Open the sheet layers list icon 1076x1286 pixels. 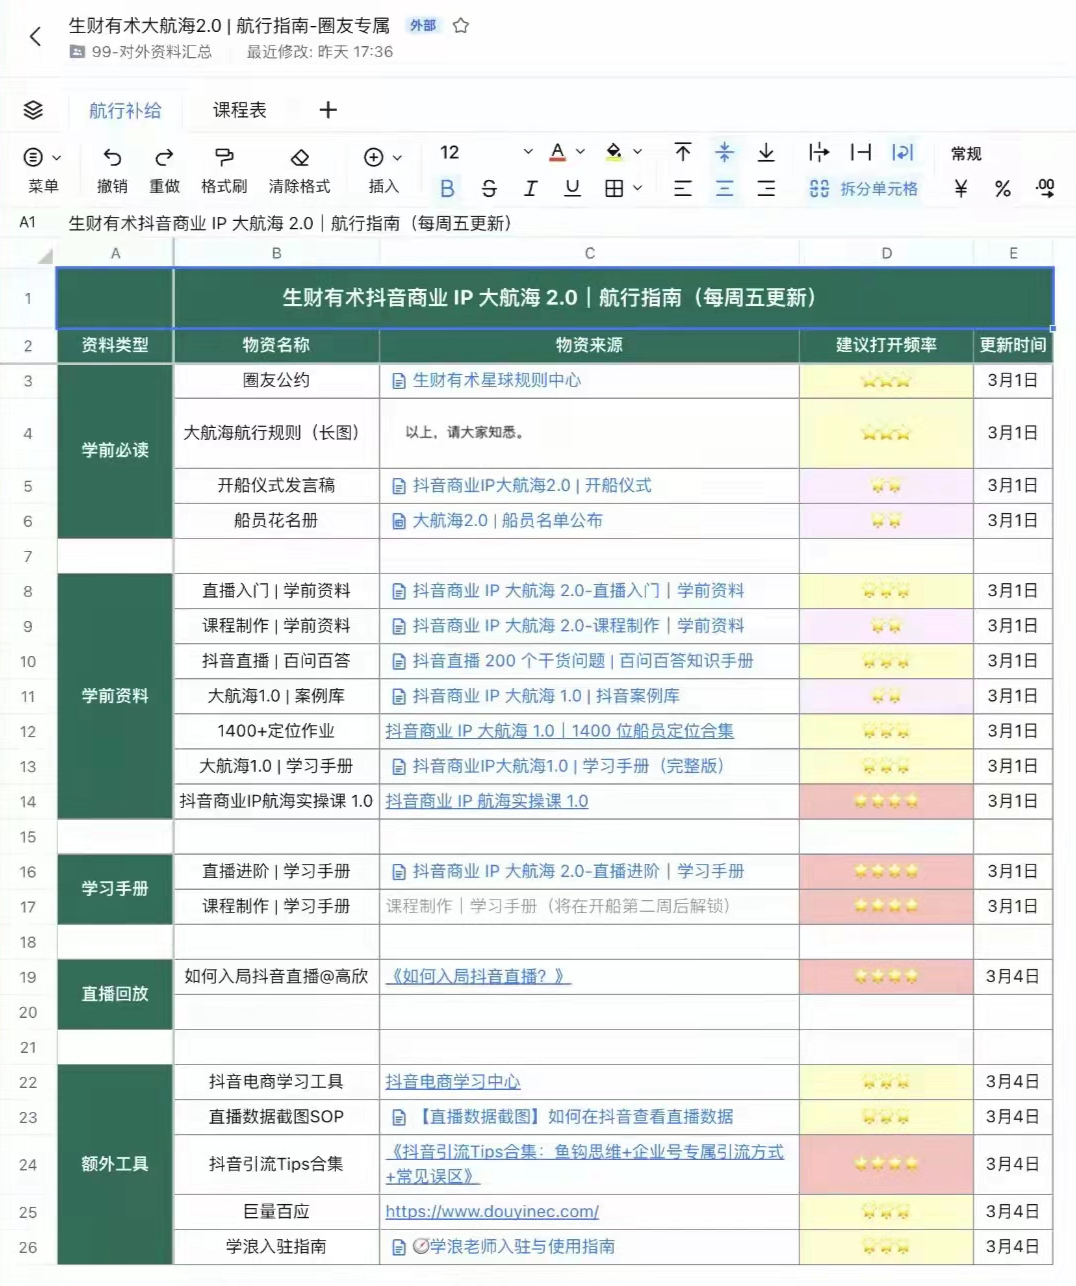[x=33, y=110]
